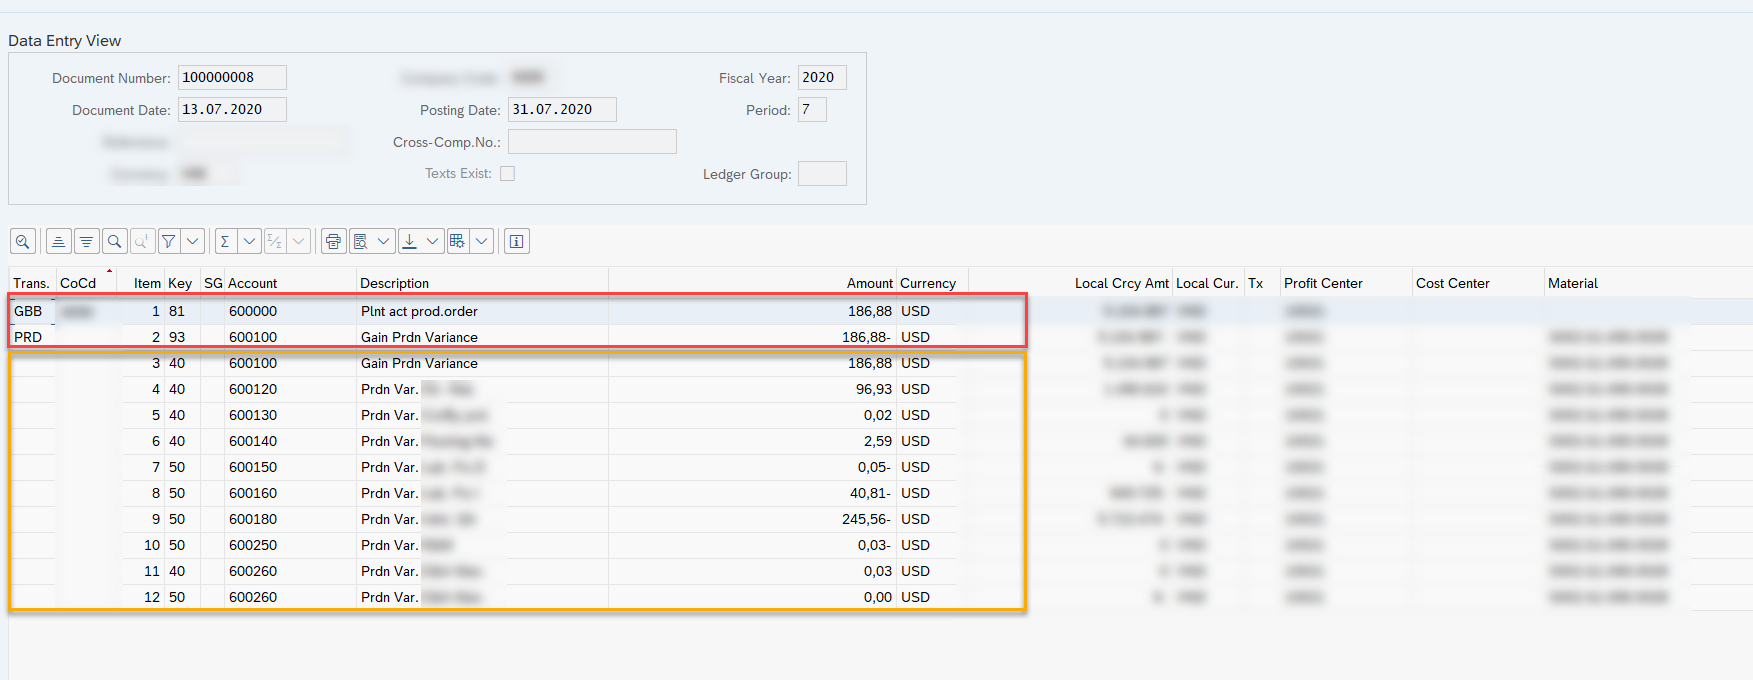Toggle the Texts Exist checkbox
This screenshot has width=1753, height=680.
click(x=507, y=174)
